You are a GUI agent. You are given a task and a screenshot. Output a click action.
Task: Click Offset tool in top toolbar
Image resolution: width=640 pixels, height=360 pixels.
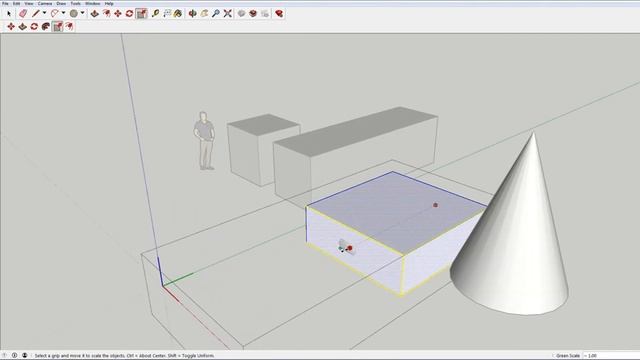(x=107, y=13)
